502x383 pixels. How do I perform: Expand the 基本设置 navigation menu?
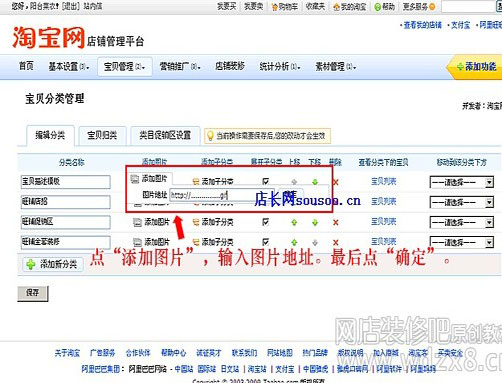[69, 67]
